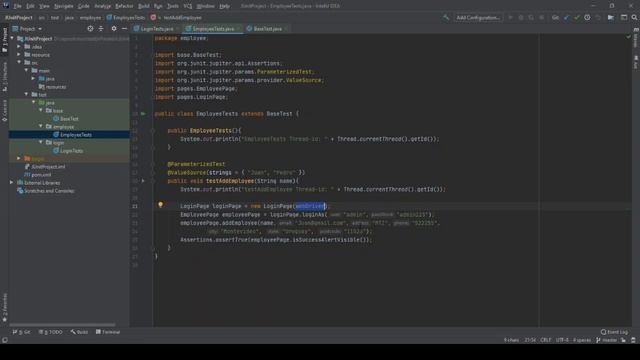
Task: Open the Build tool window
Action: [79, 332]
